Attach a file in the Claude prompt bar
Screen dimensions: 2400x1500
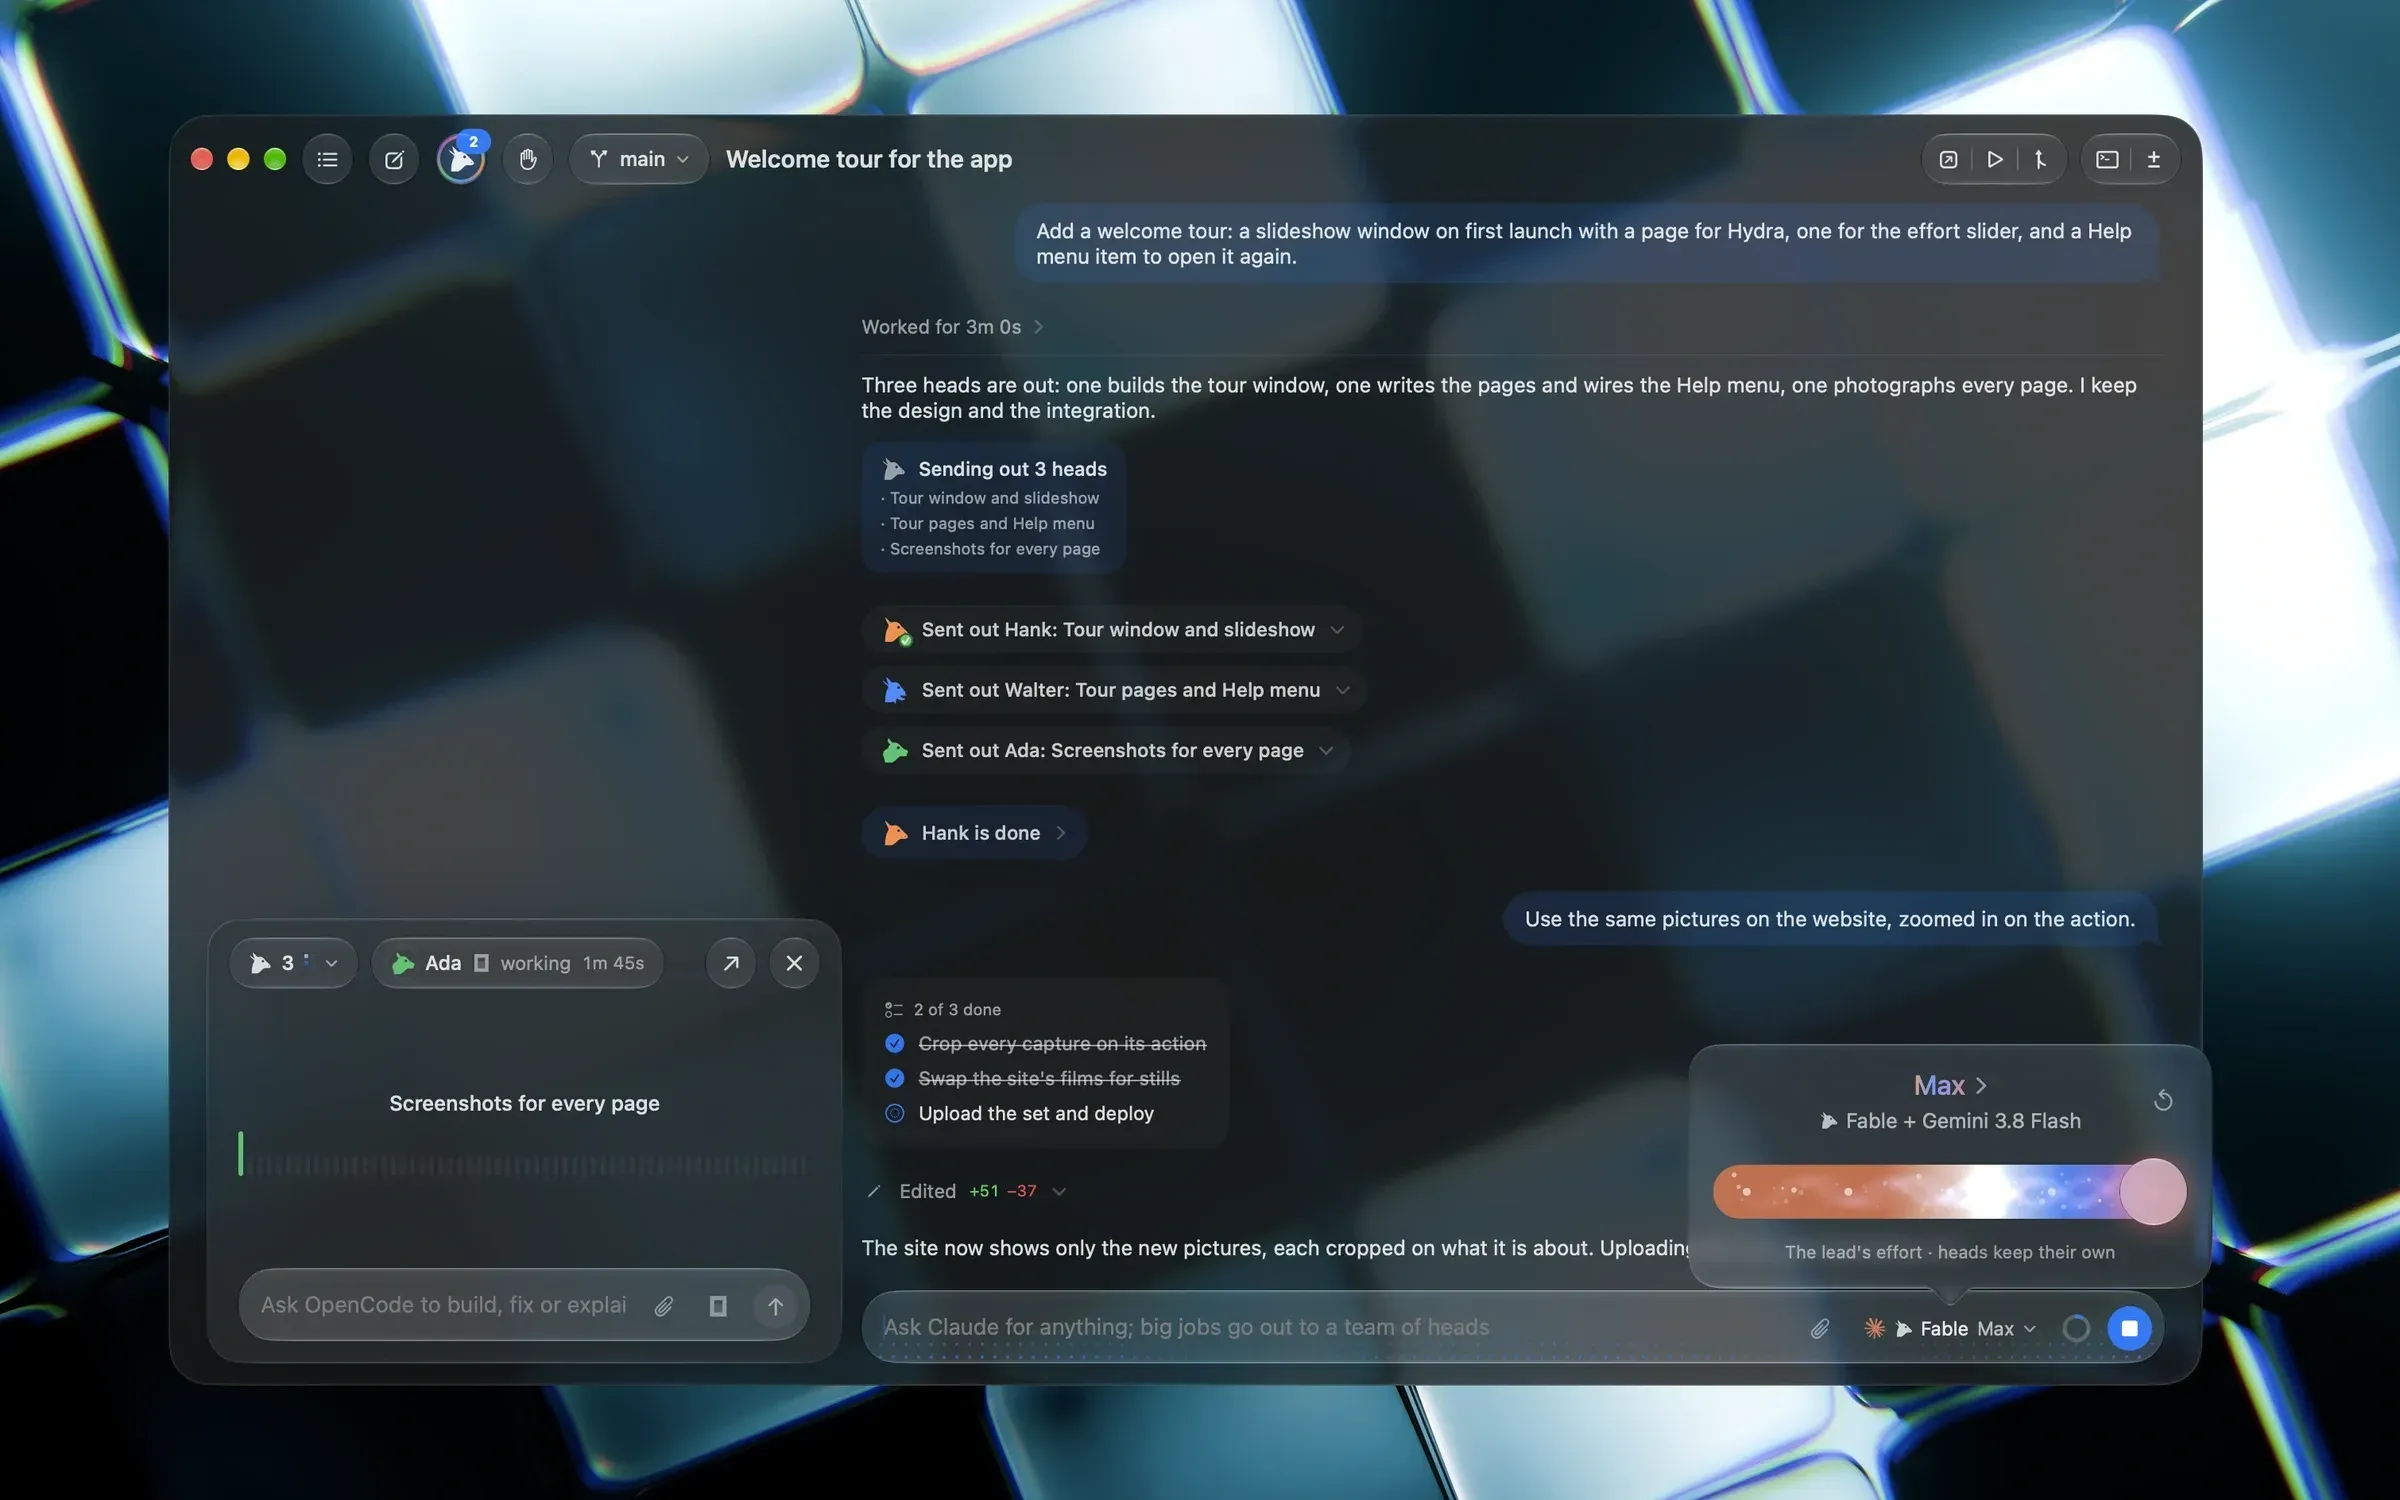click(1820, 1328)
